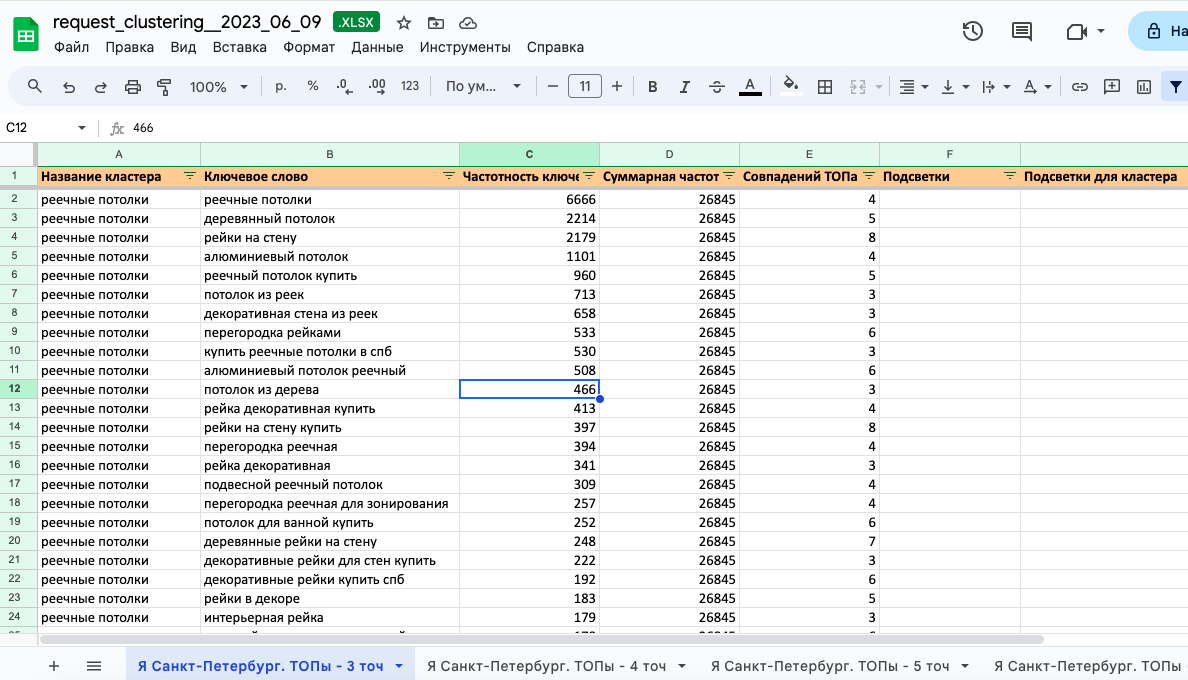This screenshot has width=1188, height=680.
Task: Open the Справка menu
Action: (x=555, y=47)
